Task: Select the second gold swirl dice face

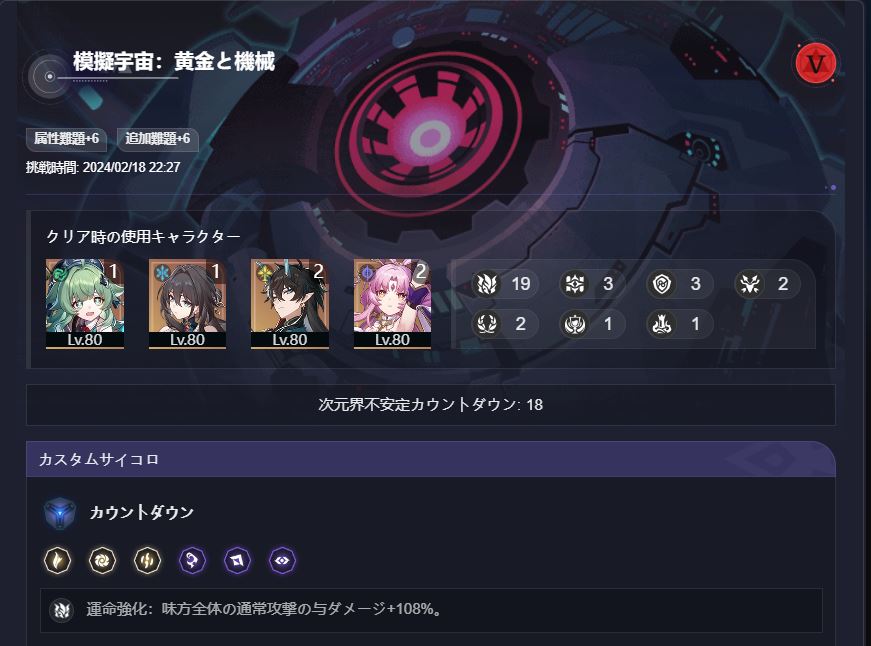Action: (103, 560)
